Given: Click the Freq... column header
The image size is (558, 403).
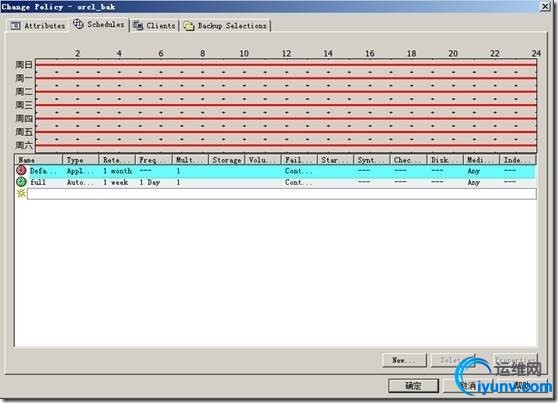Looking at the screenshot, I should (x=154, y=160).
